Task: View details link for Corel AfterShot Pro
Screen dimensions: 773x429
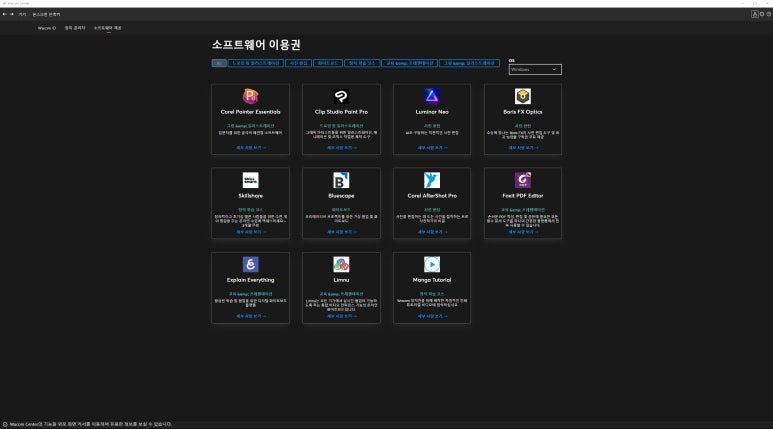Action: [432, 232]
